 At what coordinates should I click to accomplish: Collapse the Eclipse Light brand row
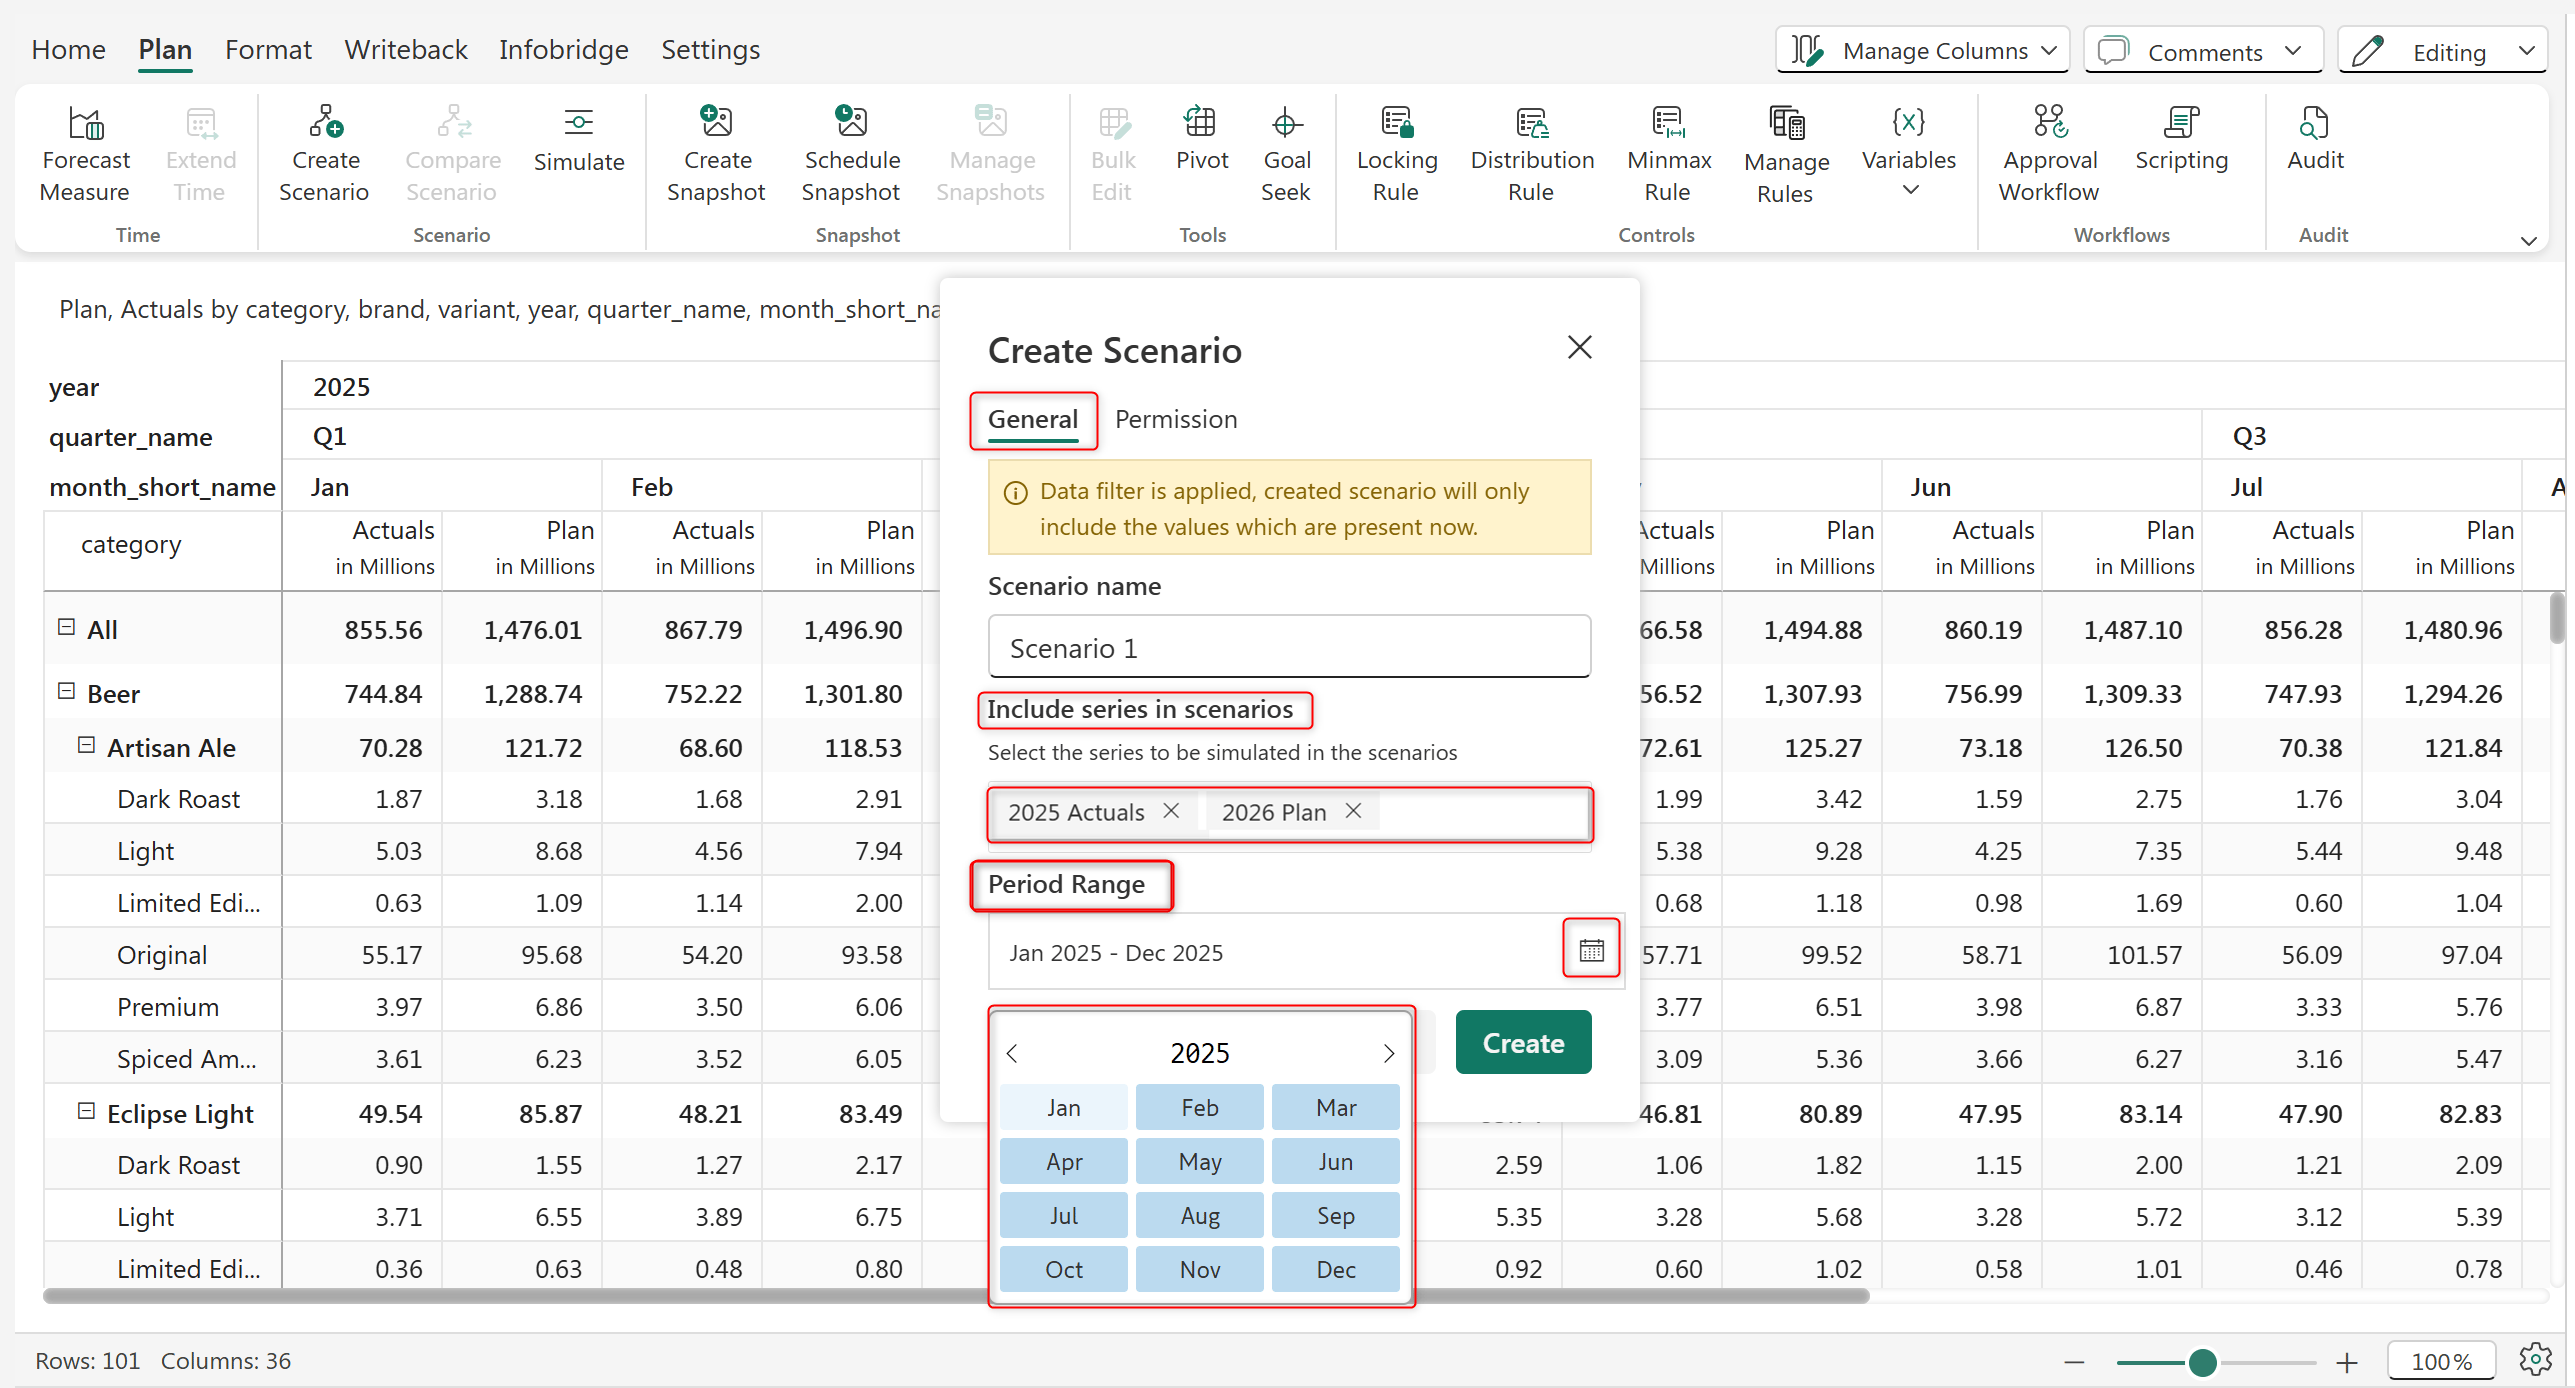coord(87,1111)
